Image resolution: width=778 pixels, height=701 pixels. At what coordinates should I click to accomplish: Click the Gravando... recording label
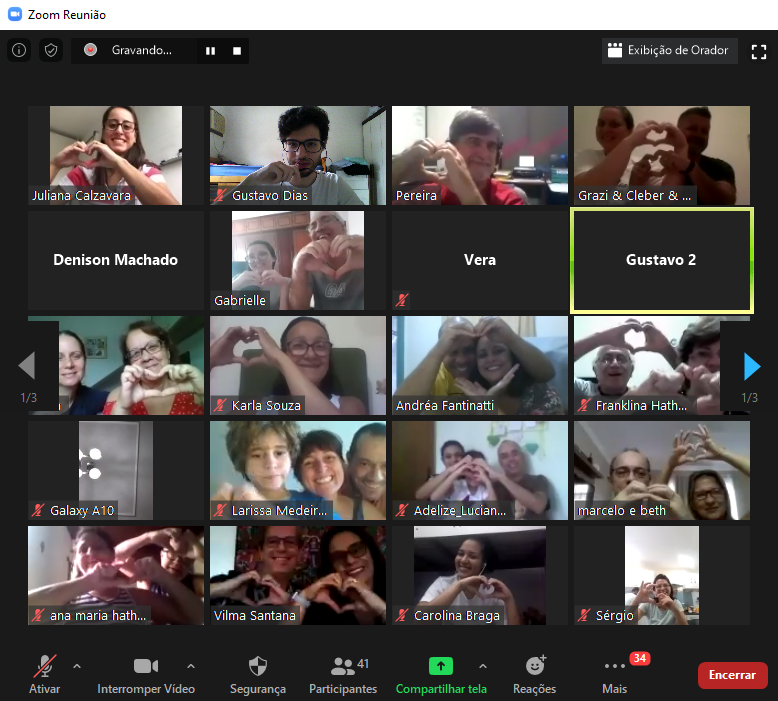141,50
